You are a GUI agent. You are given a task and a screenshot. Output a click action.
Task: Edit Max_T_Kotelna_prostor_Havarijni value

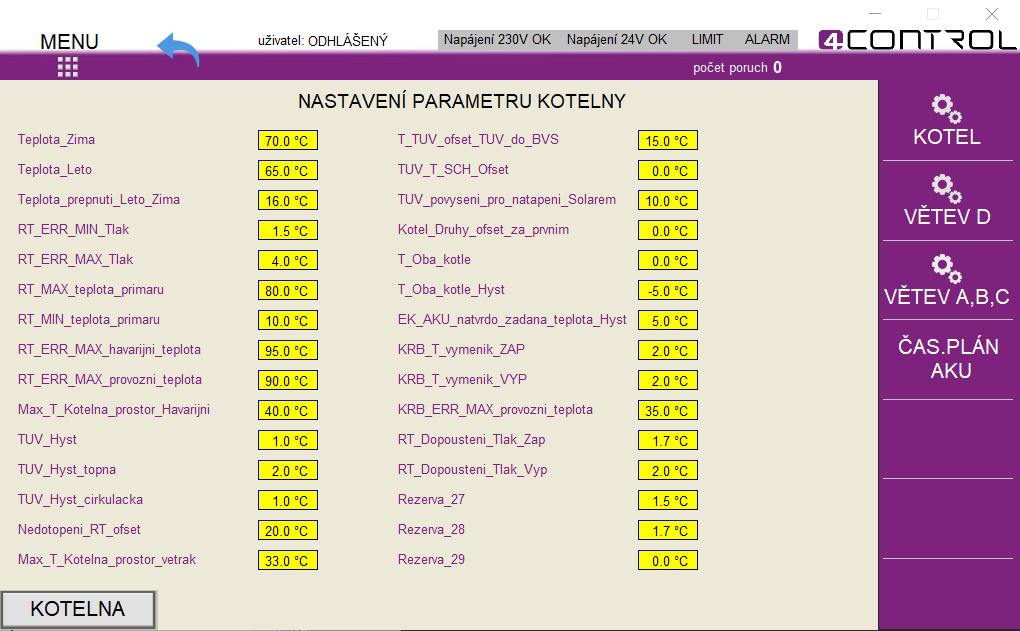pyautogui.click(x=288, y=410)
